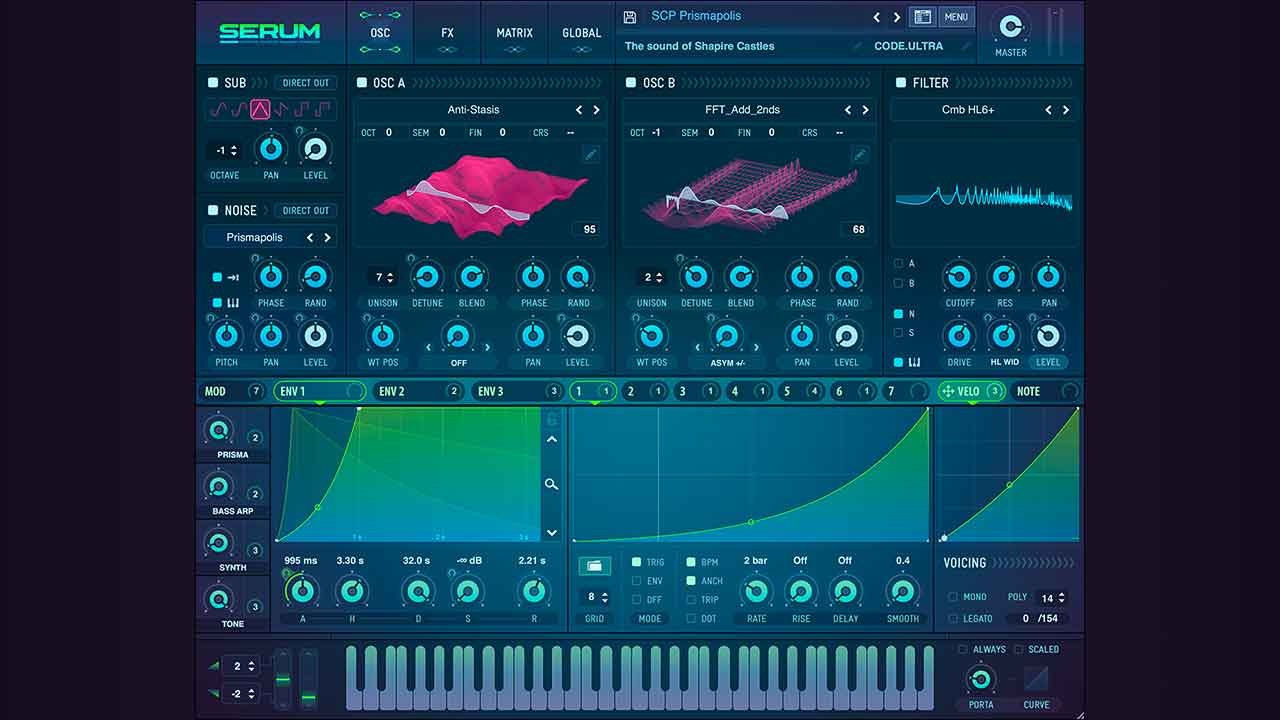The width and height of the screenshot is (1280, 720).
Task: Open the MENU button in the header
Action: 956,16
